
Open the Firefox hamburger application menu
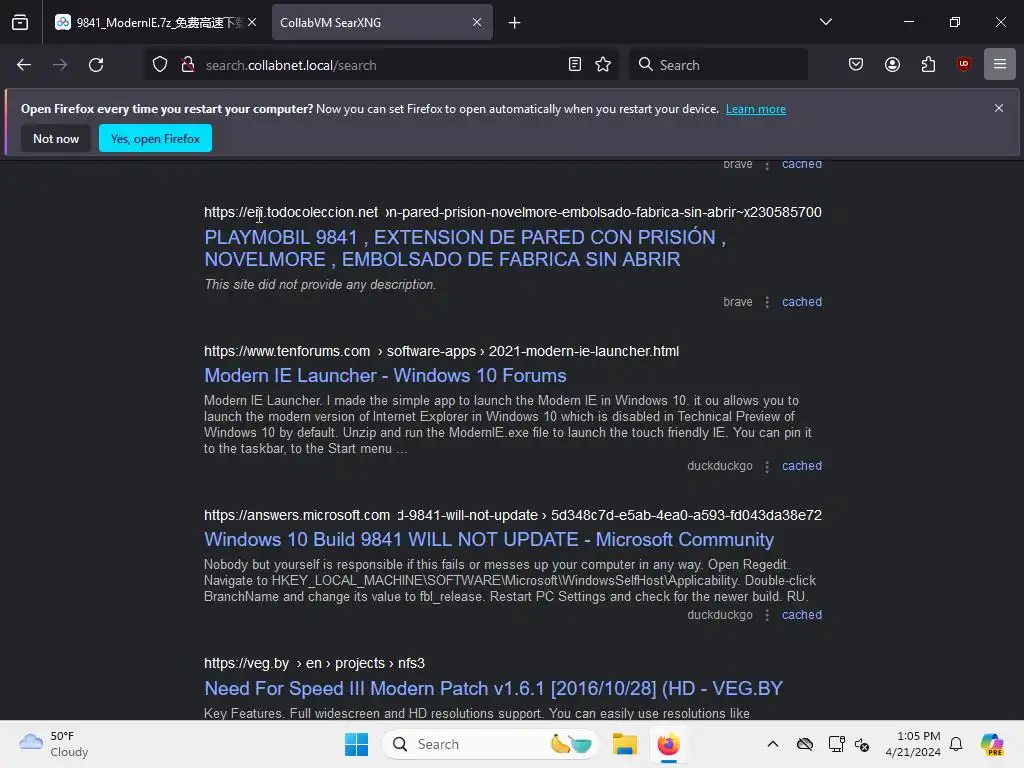1000,65
